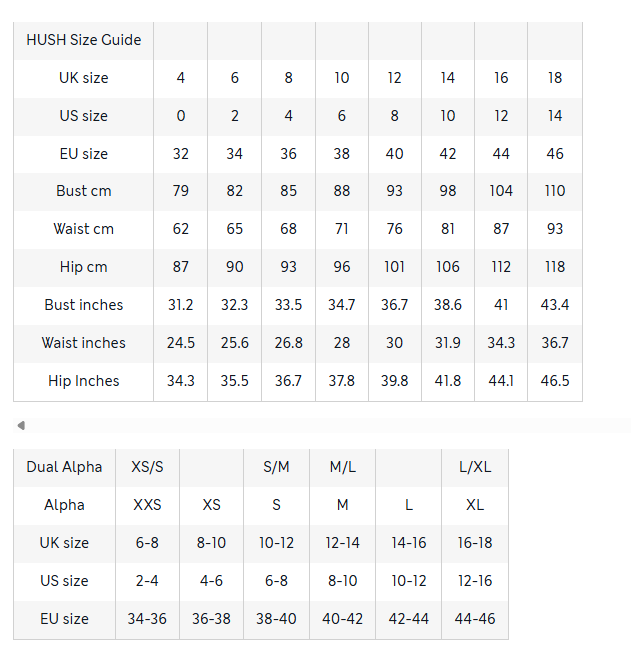Select the XS/S dual alpha cell

click(147, 467)
